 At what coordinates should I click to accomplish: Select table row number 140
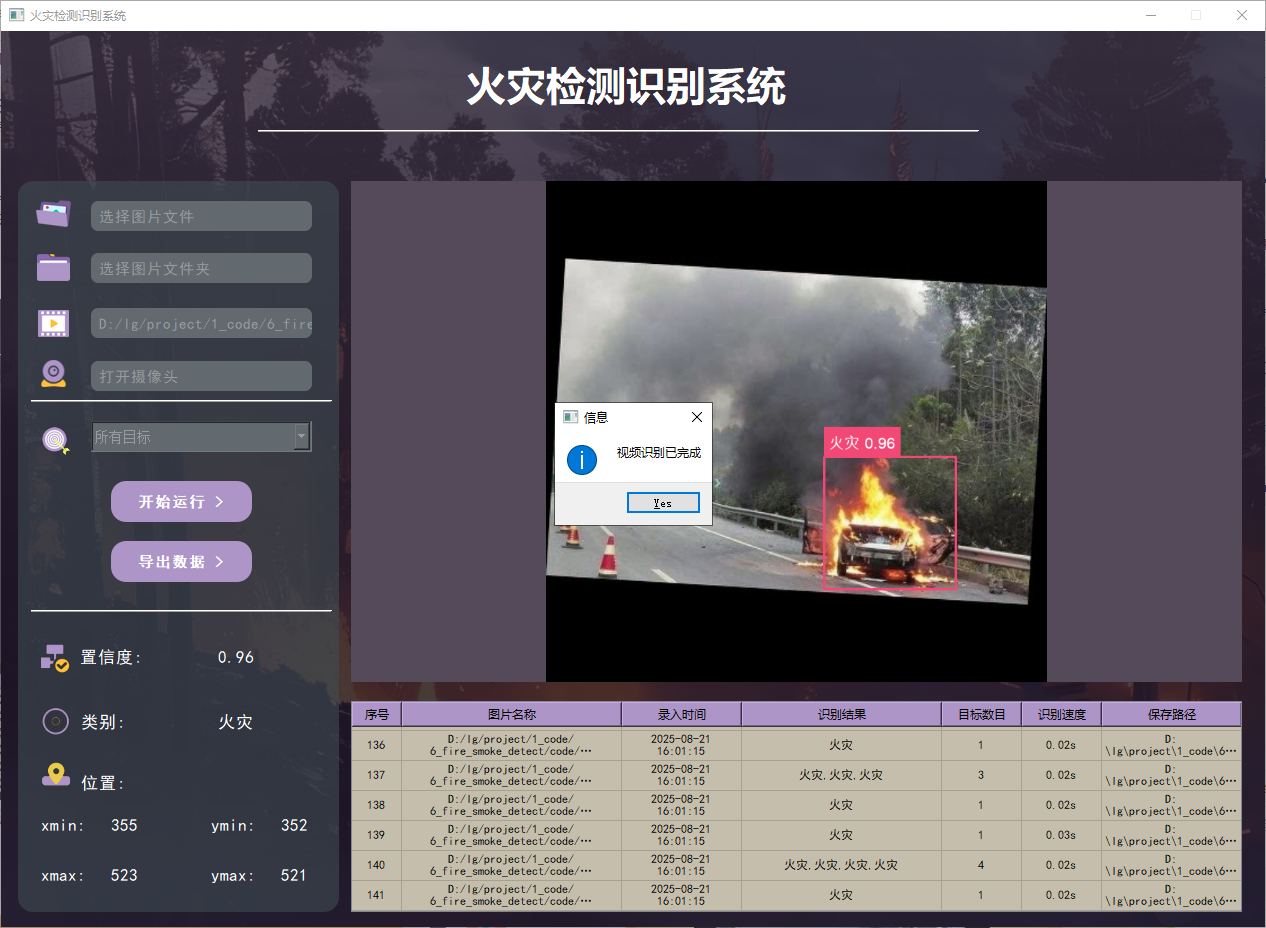pos(796,865)
